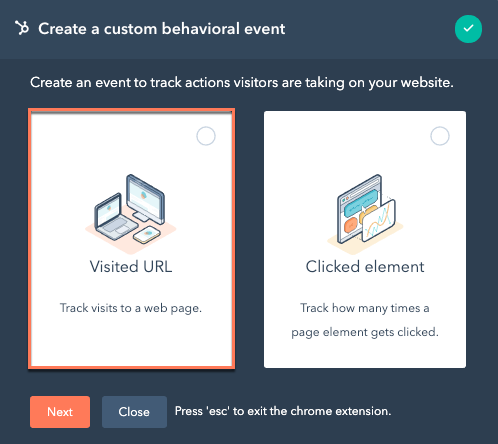The width and height of the screenshot is (498, 444).
Task: Click the Close button
Action: [134, 412]
